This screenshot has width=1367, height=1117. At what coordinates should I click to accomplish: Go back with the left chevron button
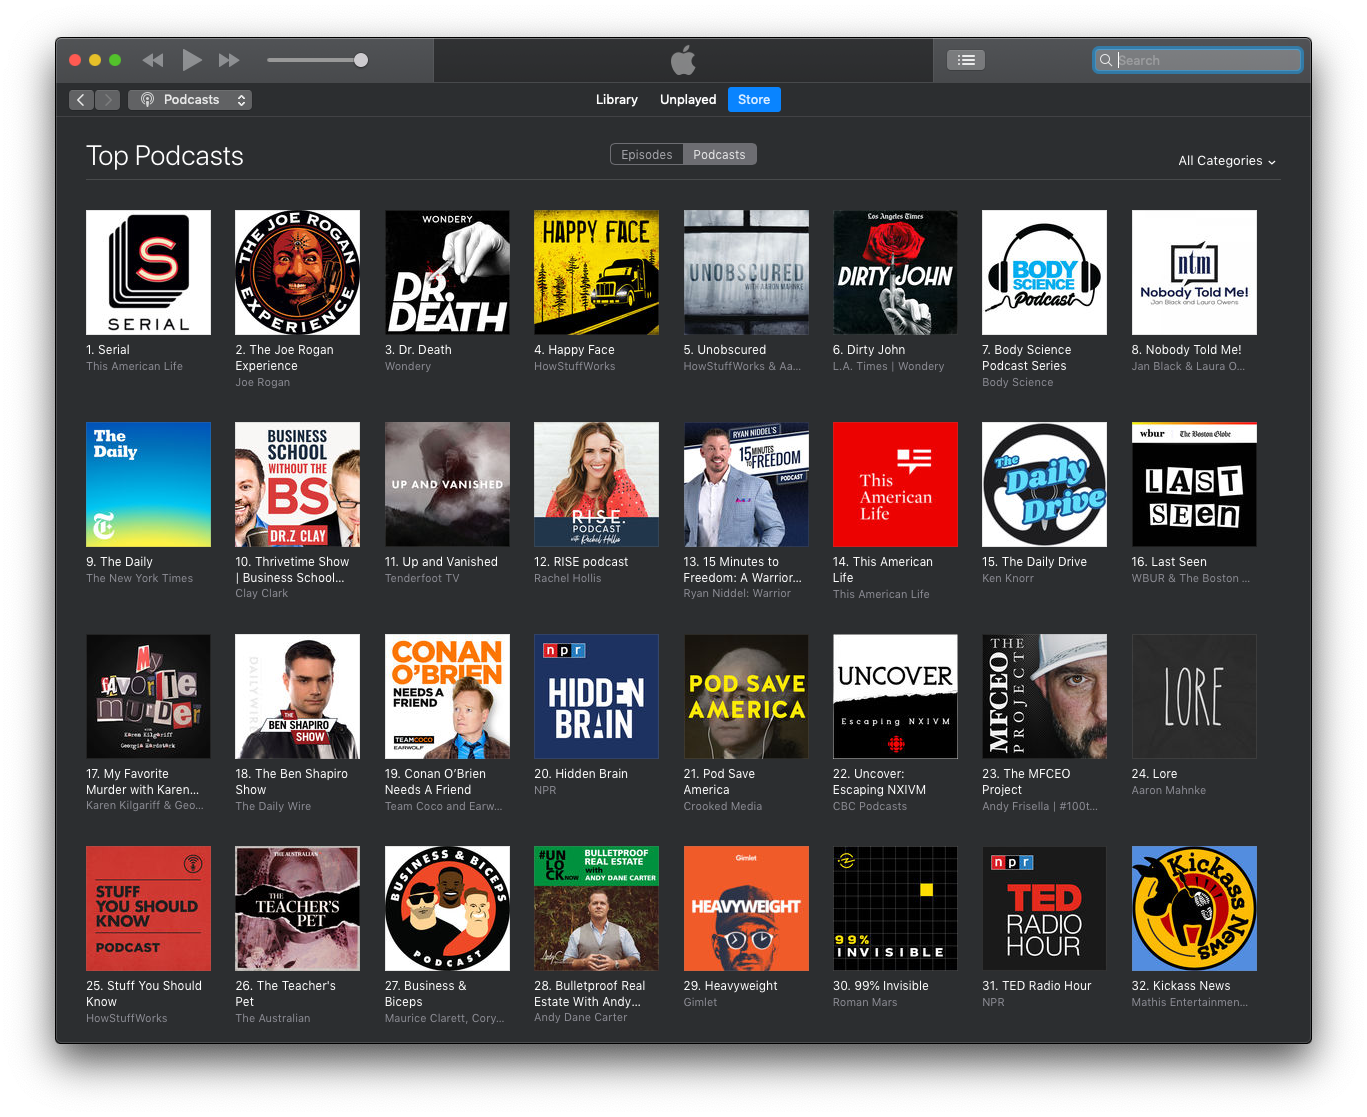pyautogui.click(x=81, y=100)
